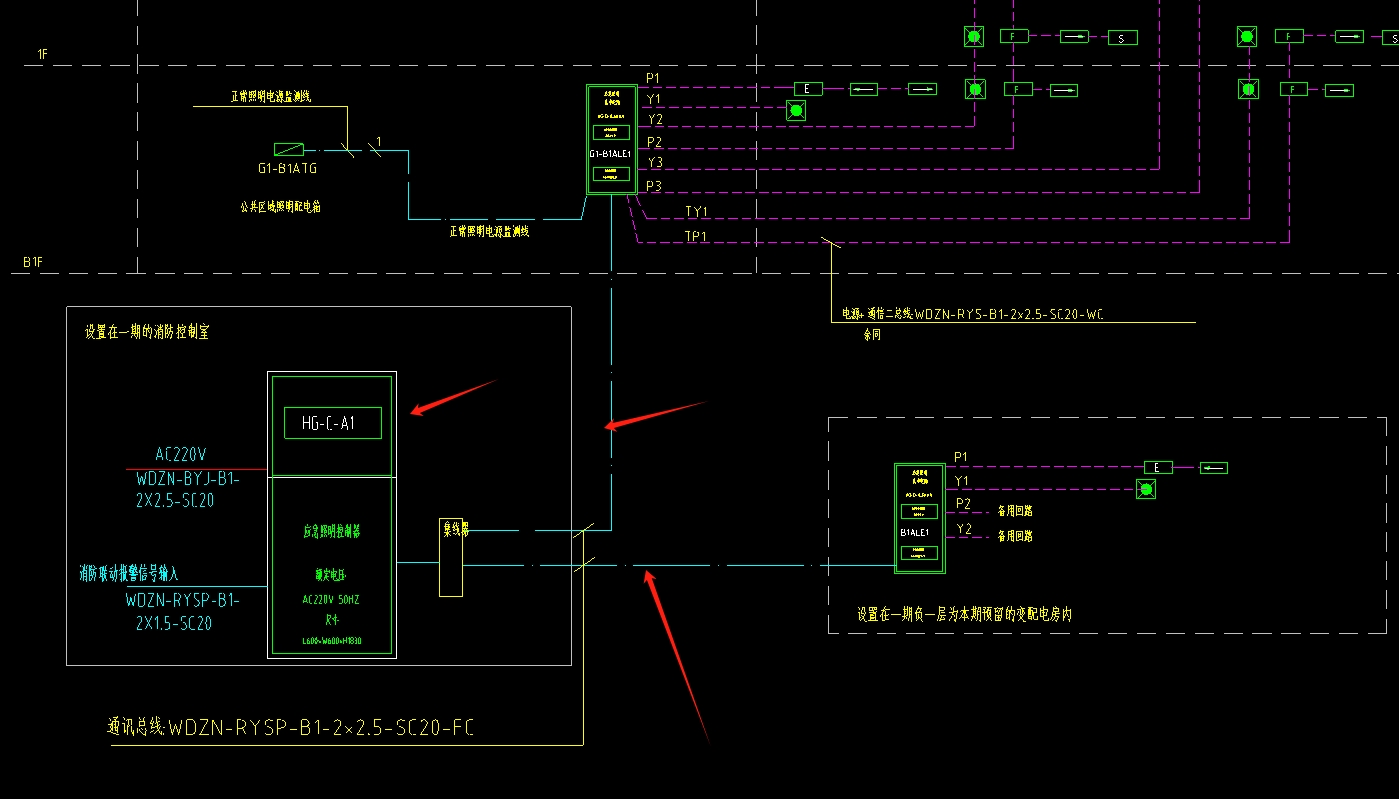Screen dimensions: 1399x799
Task: Select the 通讯总线 WDZN-RYSP-B1-2×2.5-SC20-FC annotation
Action: (x=290, y=728)
